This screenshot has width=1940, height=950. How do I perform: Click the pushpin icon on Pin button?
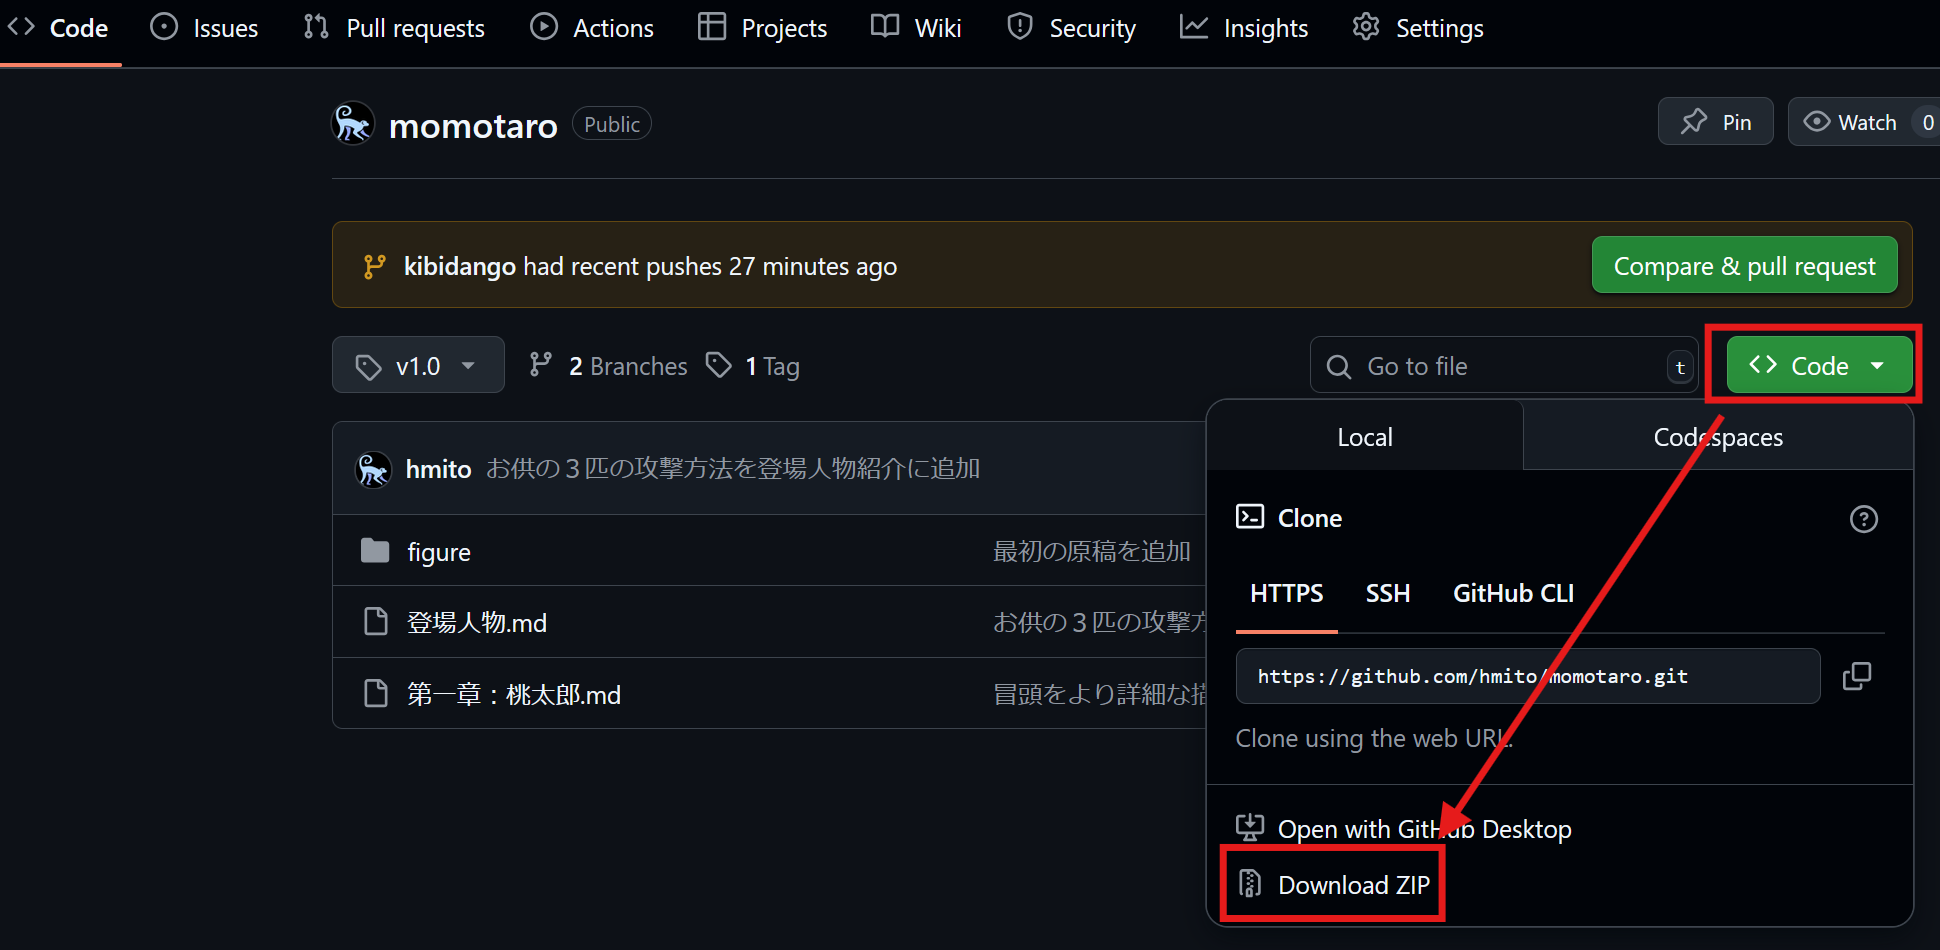tap(1694, 122)
